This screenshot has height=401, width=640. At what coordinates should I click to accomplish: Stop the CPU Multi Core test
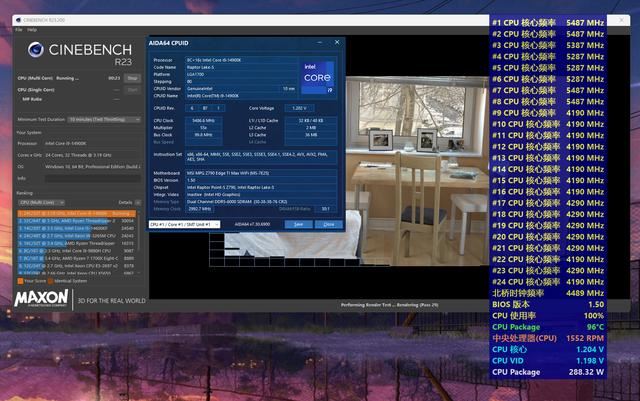132,78
